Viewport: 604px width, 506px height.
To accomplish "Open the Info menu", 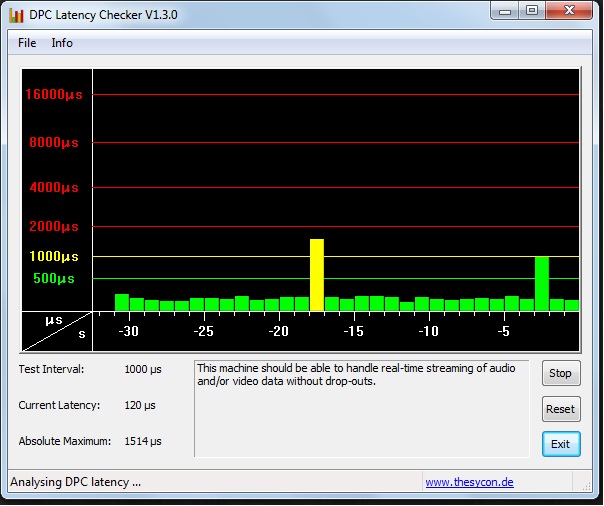I will 62,43.
